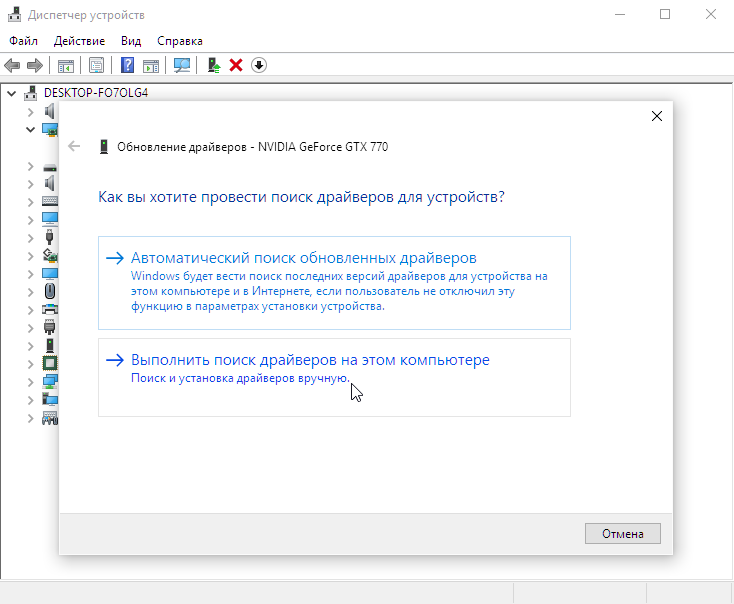Image resolution: width=734 pixels, height=604 pixels.
Task: Select the processor chip category icon
Action: pyautogui.click(x=50, y=363)
